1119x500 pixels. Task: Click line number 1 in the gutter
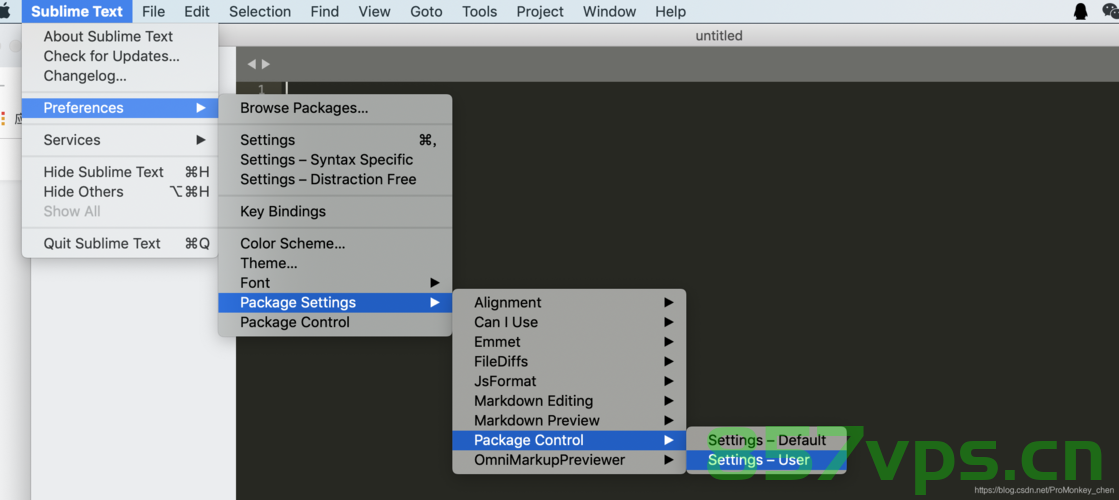tap(261, 88)
